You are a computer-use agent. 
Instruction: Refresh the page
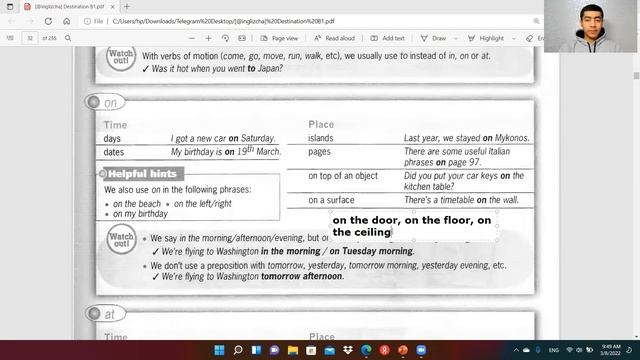click(x=48, y=21)
